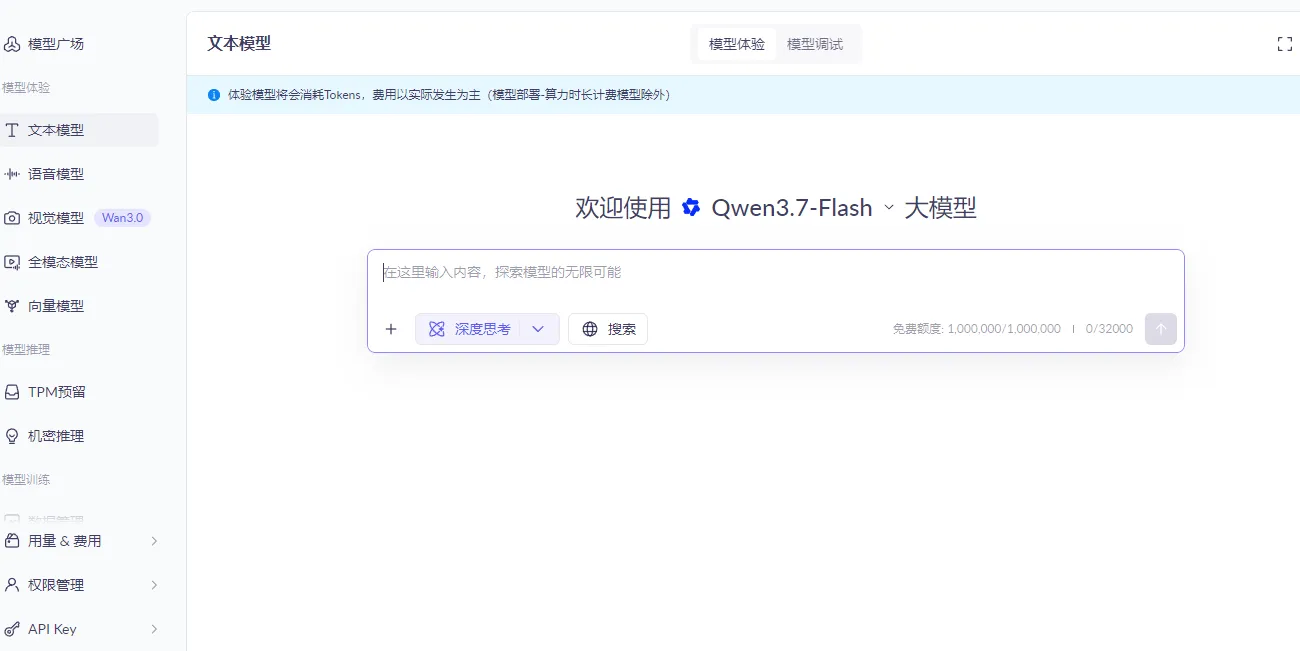
Task: Click the 用量 & 费用 wallet icon
Action: (x=12, y=541)
